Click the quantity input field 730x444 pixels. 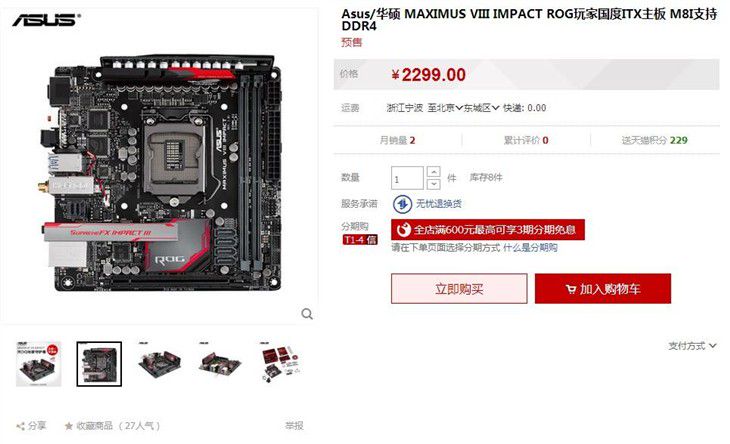click(x=407, y=178)
